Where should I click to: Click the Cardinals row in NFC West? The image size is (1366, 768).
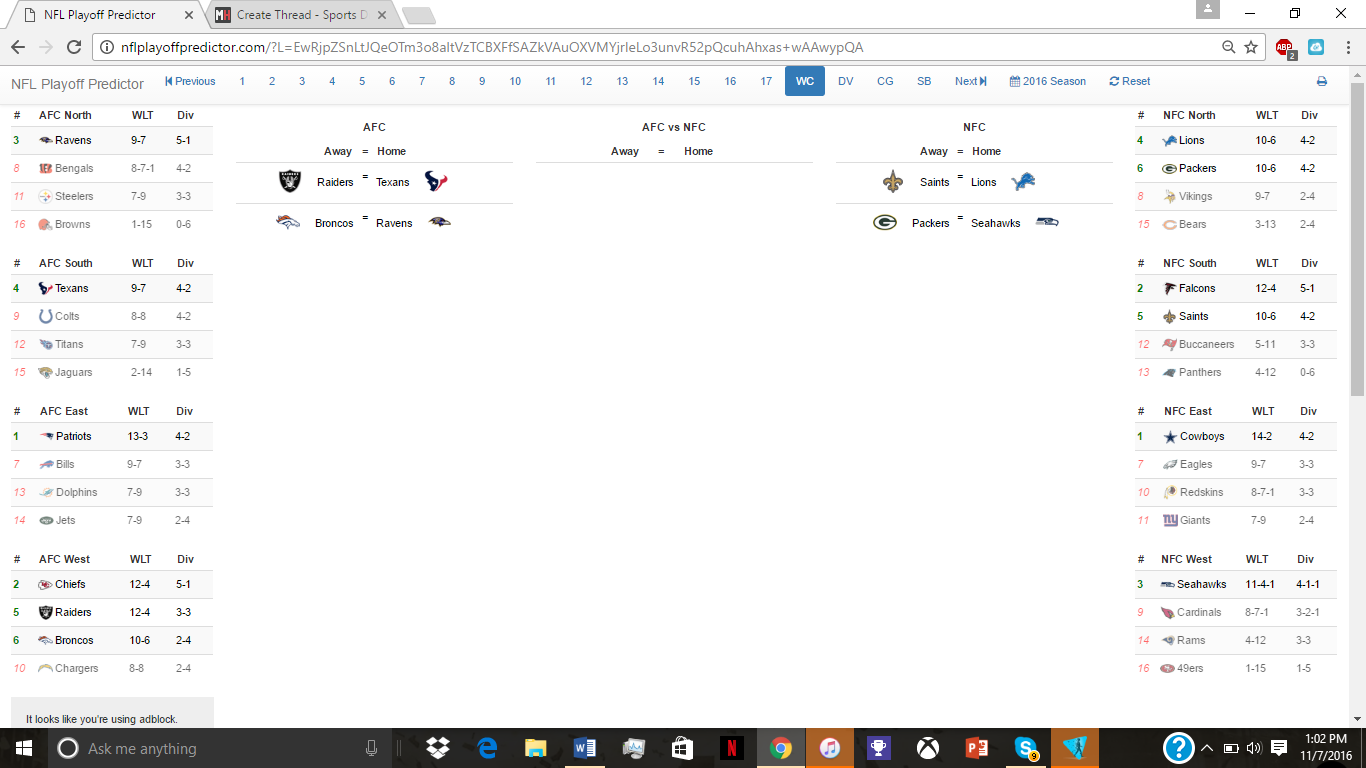click(x=1236, y=612)
